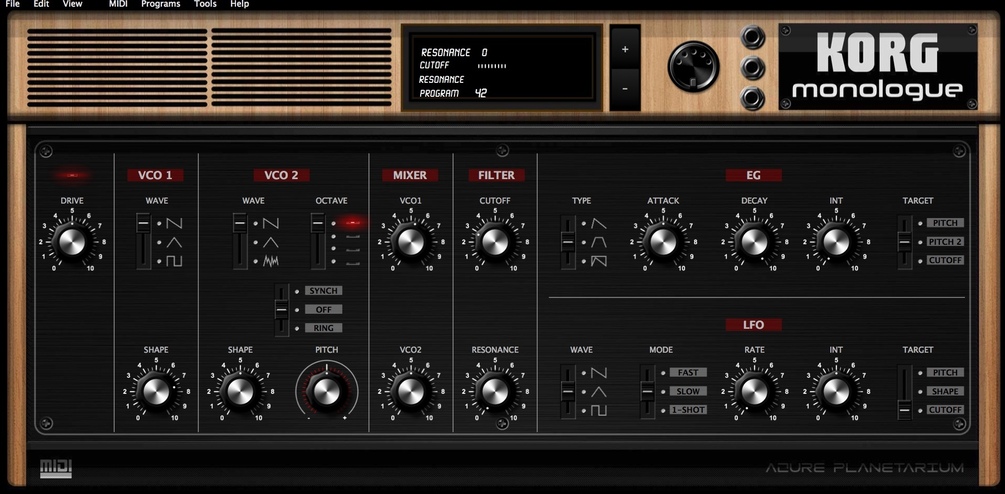Set LFO mode to SLOW

pos(688,391)
